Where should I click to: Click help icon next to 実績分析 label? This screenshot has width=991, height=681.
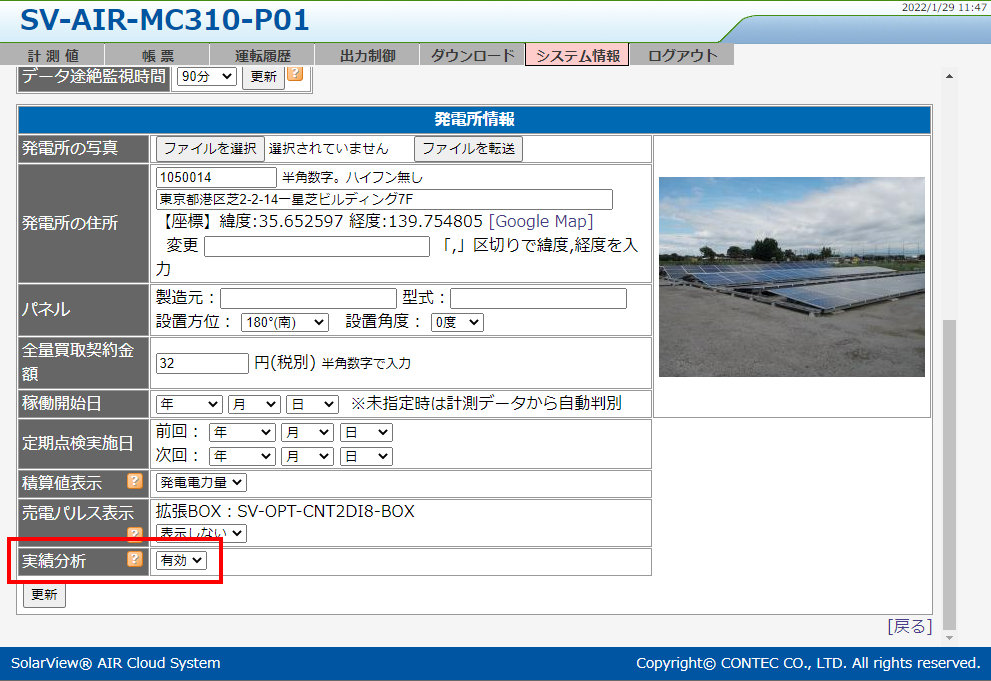pos(135,560)
